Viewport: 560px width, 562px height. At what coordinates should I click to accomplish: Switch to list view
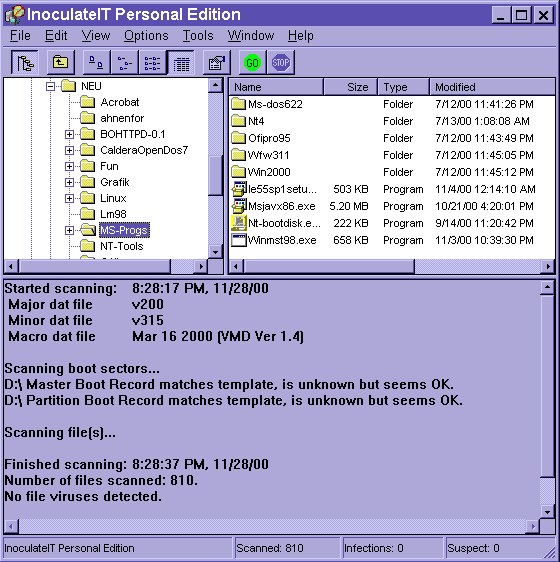tap(152, 63)
